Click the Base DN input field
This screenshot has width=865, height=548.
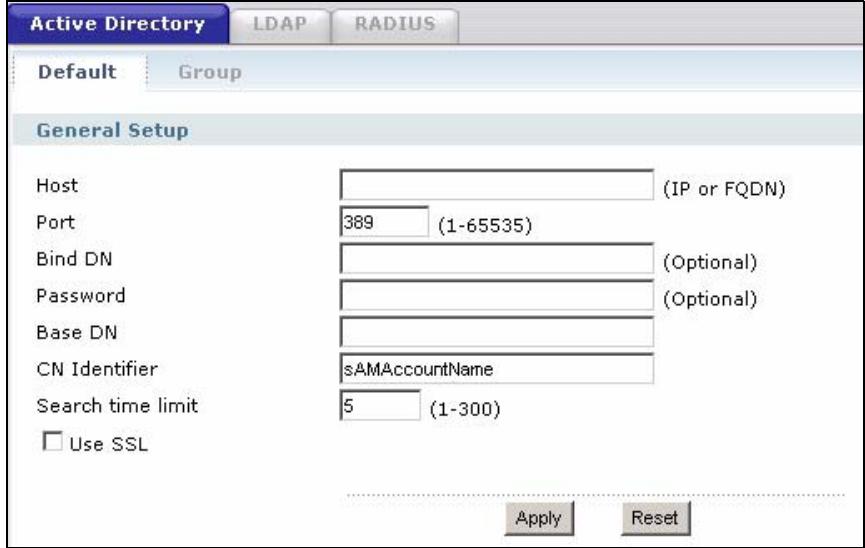(x=496, y=332)
